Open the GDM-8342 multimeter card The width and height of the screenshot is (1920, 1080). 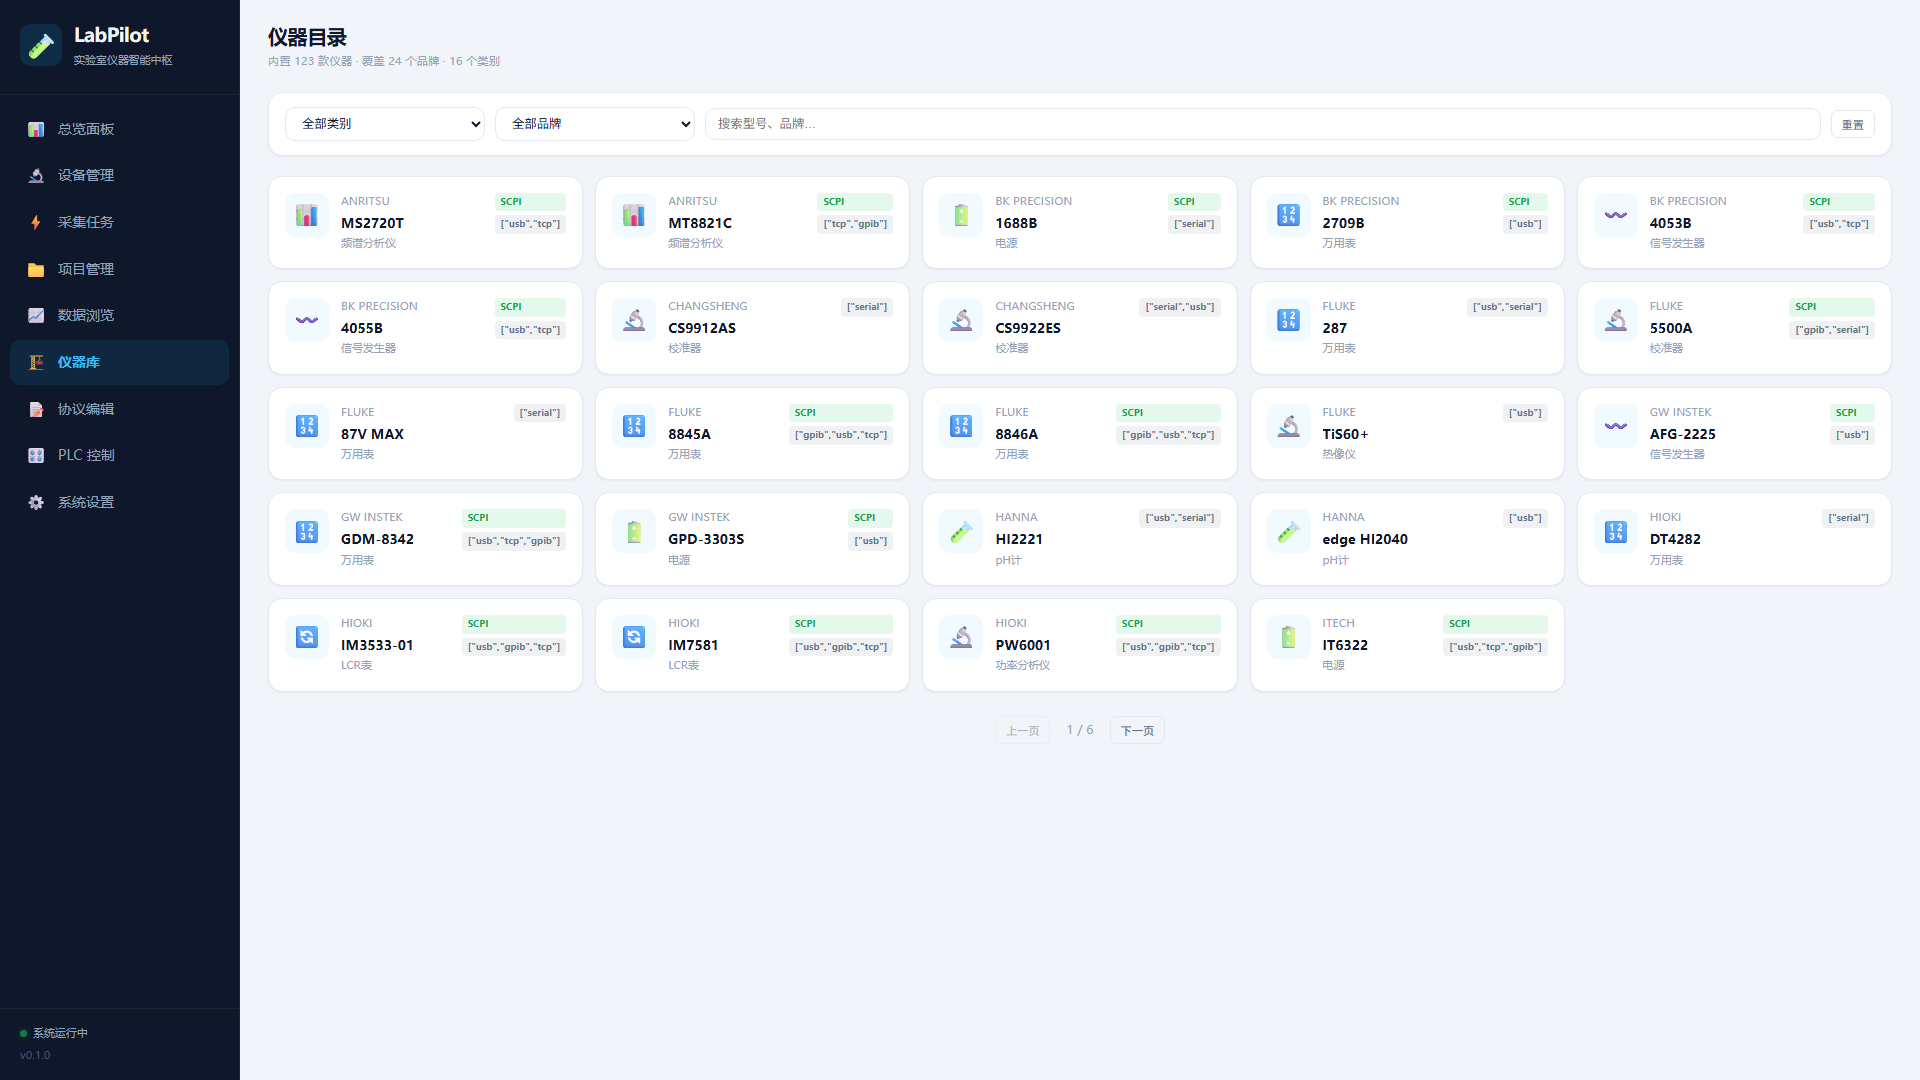(425, 539)
